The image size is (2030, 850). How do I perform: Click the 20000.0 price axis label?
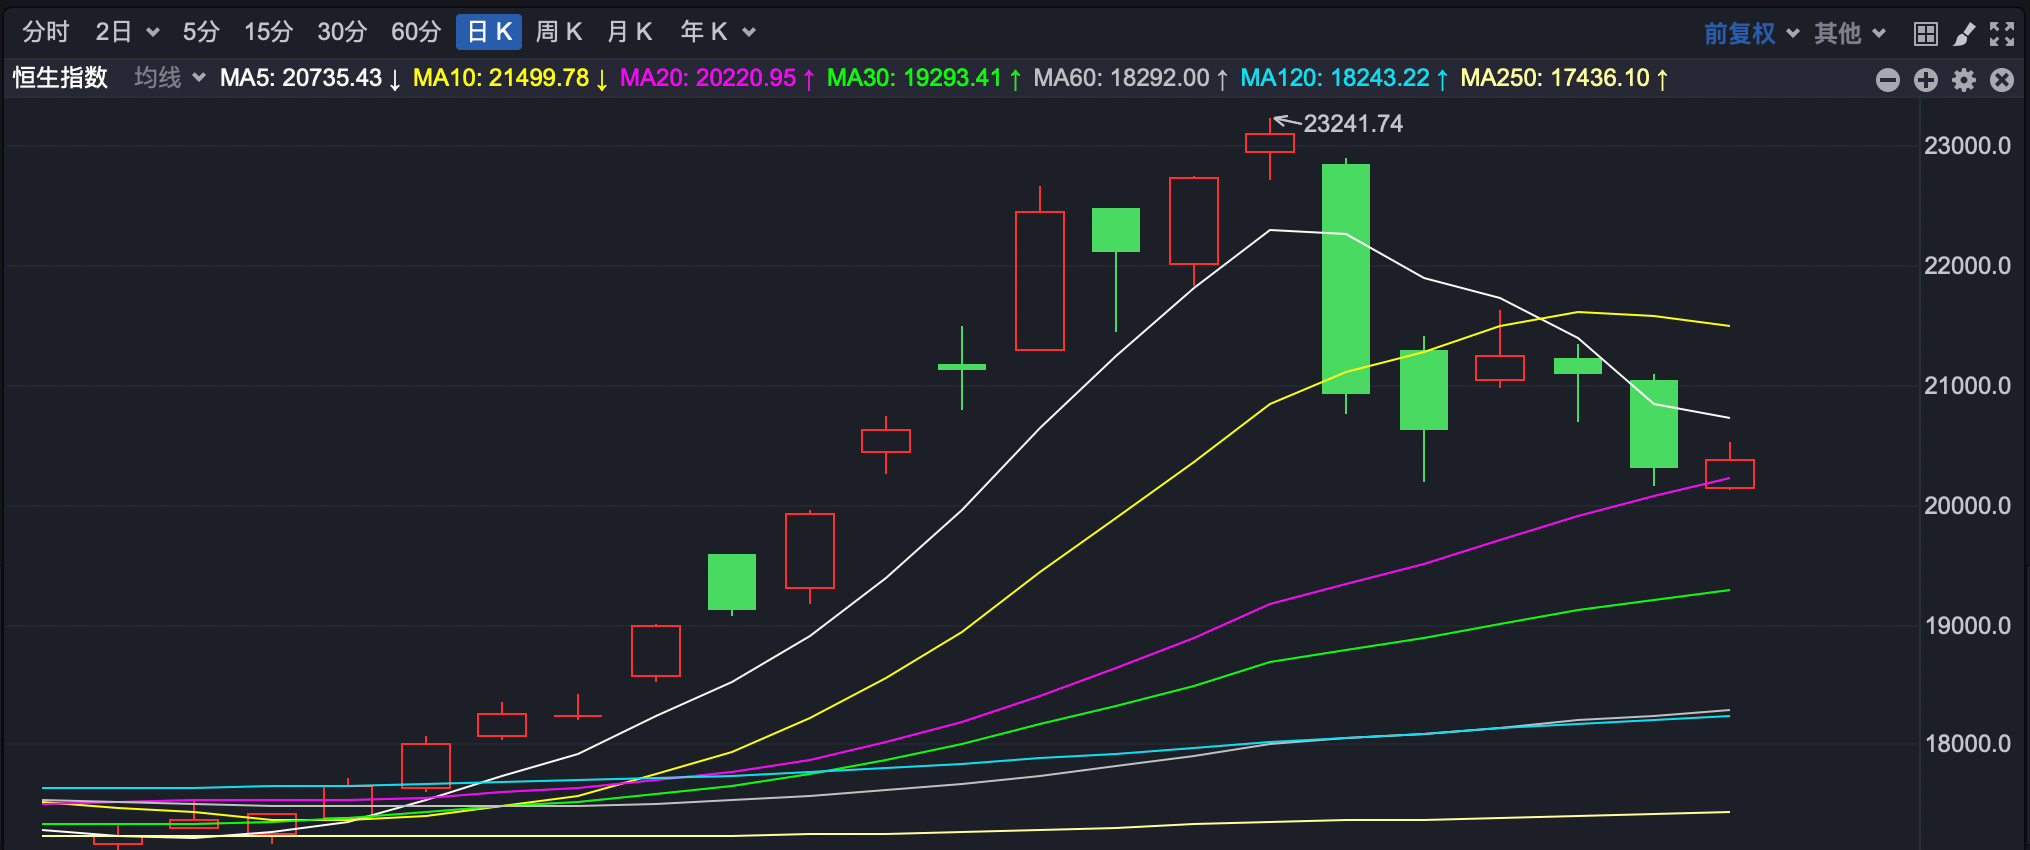1967,506
